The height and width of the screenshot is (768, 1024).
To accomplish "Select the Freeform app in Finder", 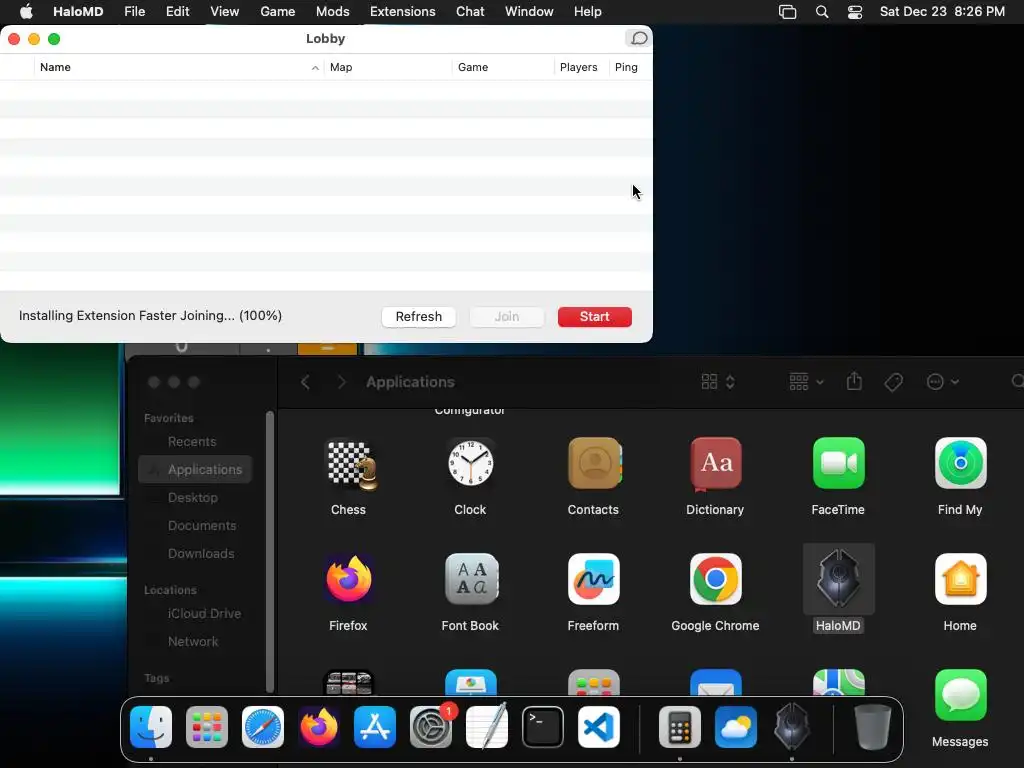I will click(x=594, y=579).
